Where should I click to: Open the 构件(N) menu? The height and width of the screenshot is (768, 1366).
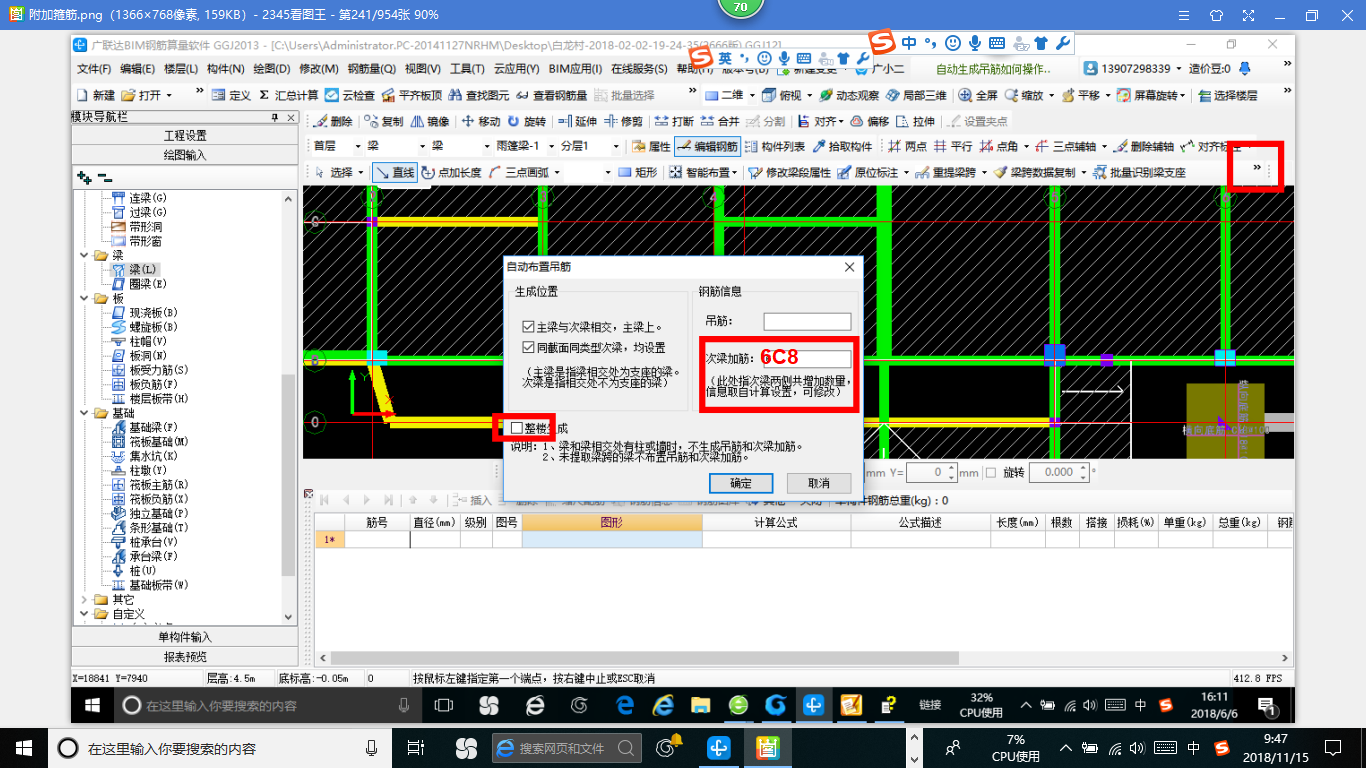[x=225, y=69]
